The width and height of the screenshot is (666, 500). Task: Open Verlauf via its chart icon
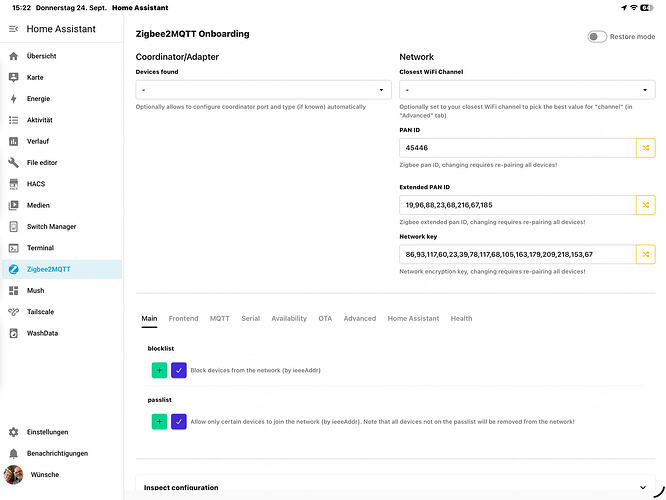(x=14, y=141)
